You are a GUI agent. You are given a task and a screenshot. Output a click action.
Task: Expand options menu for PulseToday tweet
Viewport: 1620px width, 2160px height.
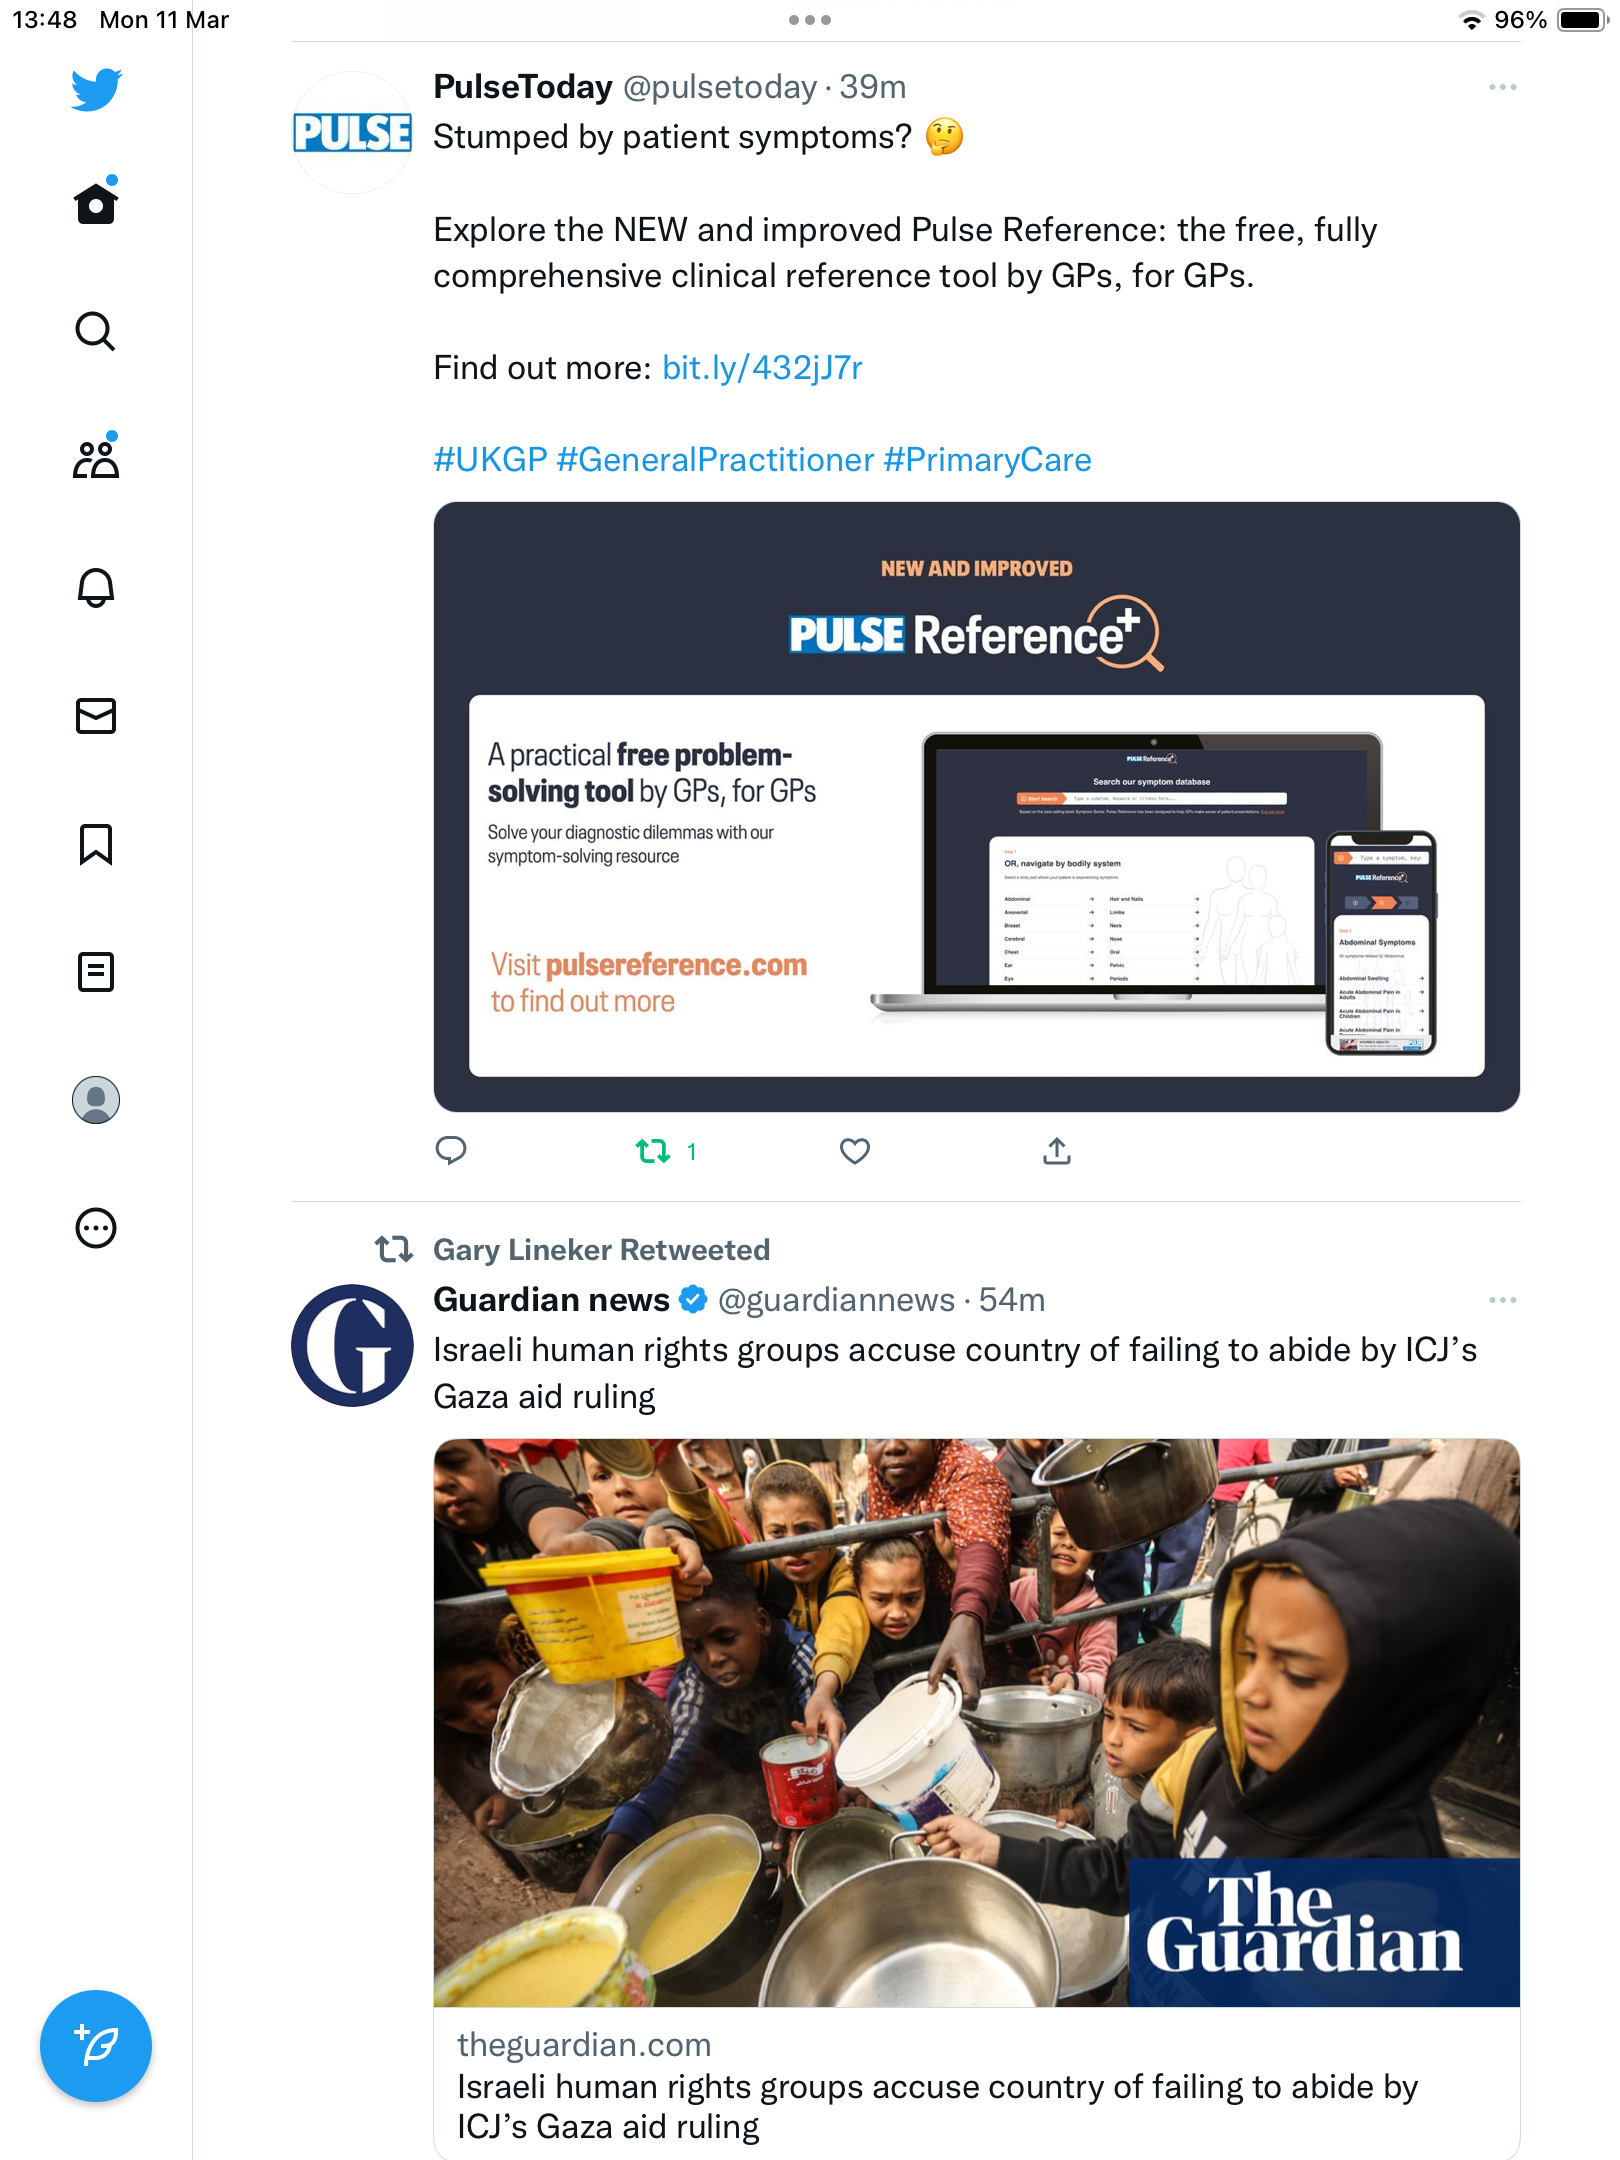1502,88
